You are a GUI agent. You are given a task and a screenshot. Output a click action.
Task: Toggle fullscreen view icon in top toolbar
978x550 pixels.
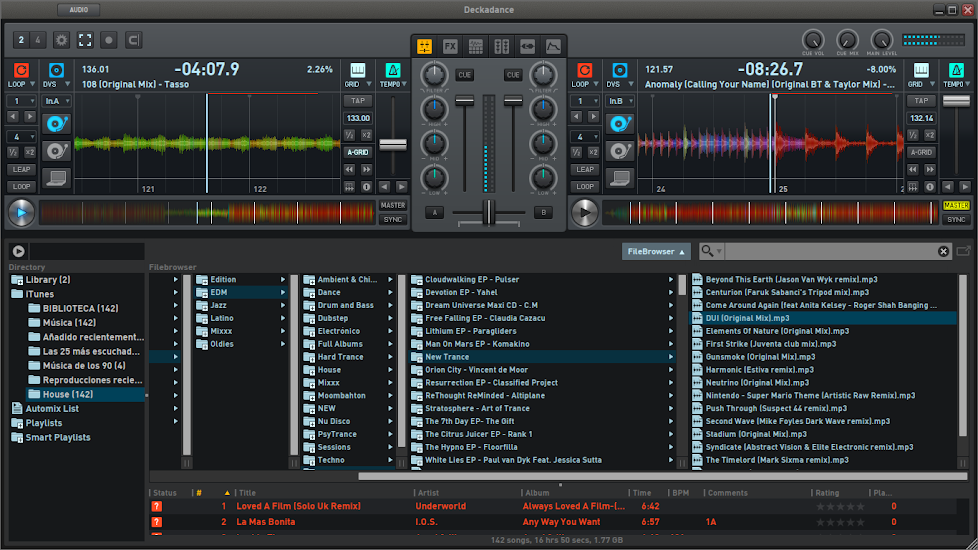tap(85, 41)
